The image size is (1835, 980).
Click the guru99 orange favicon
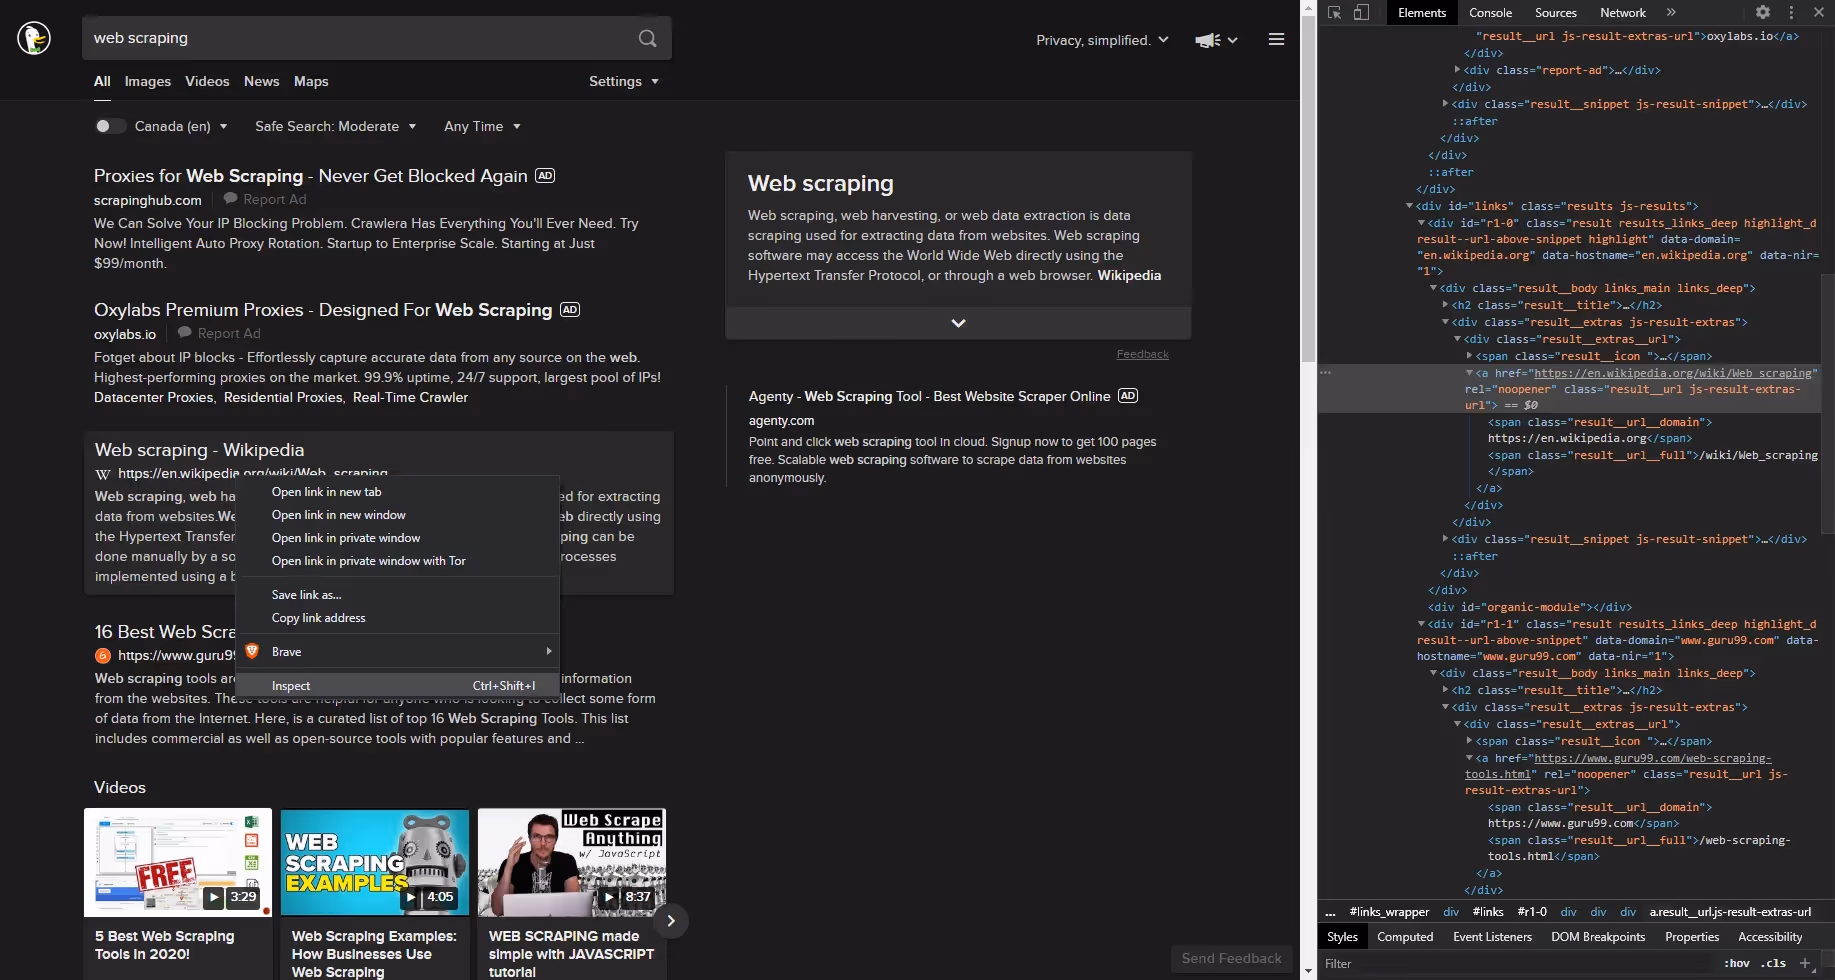click(103, 656)
